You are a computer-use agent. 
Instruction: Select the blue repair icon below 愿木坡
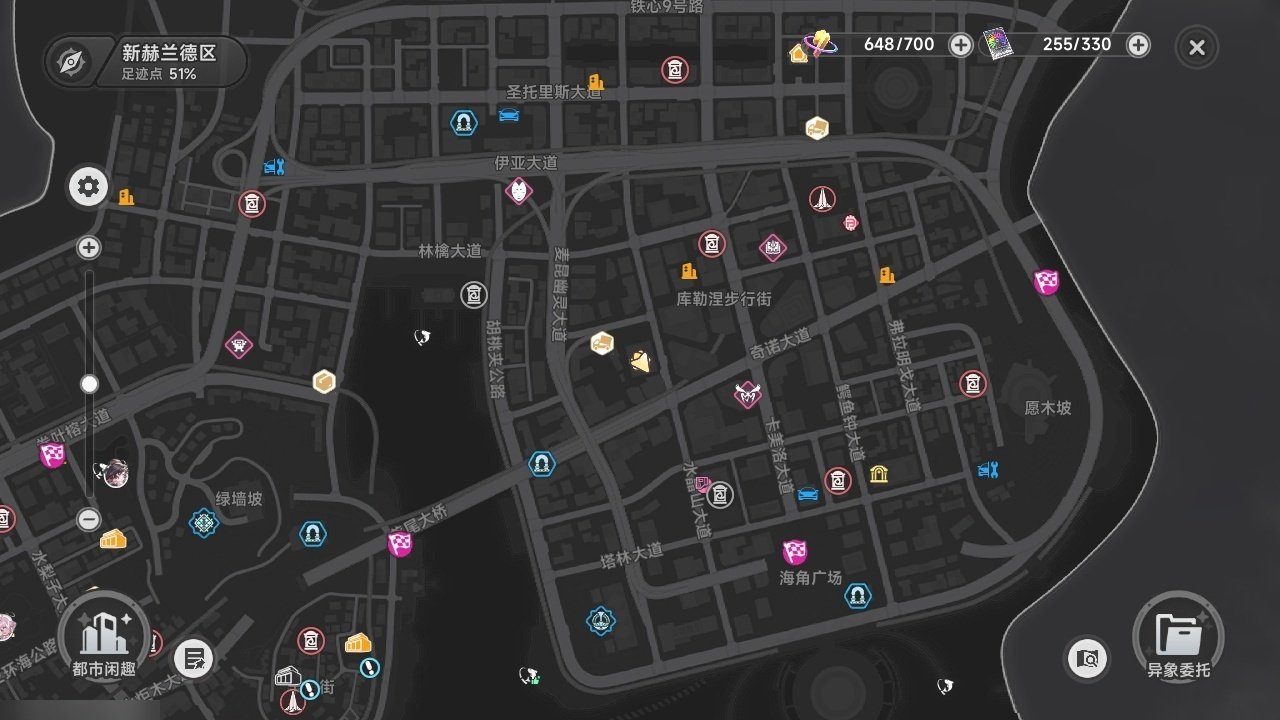989,469
